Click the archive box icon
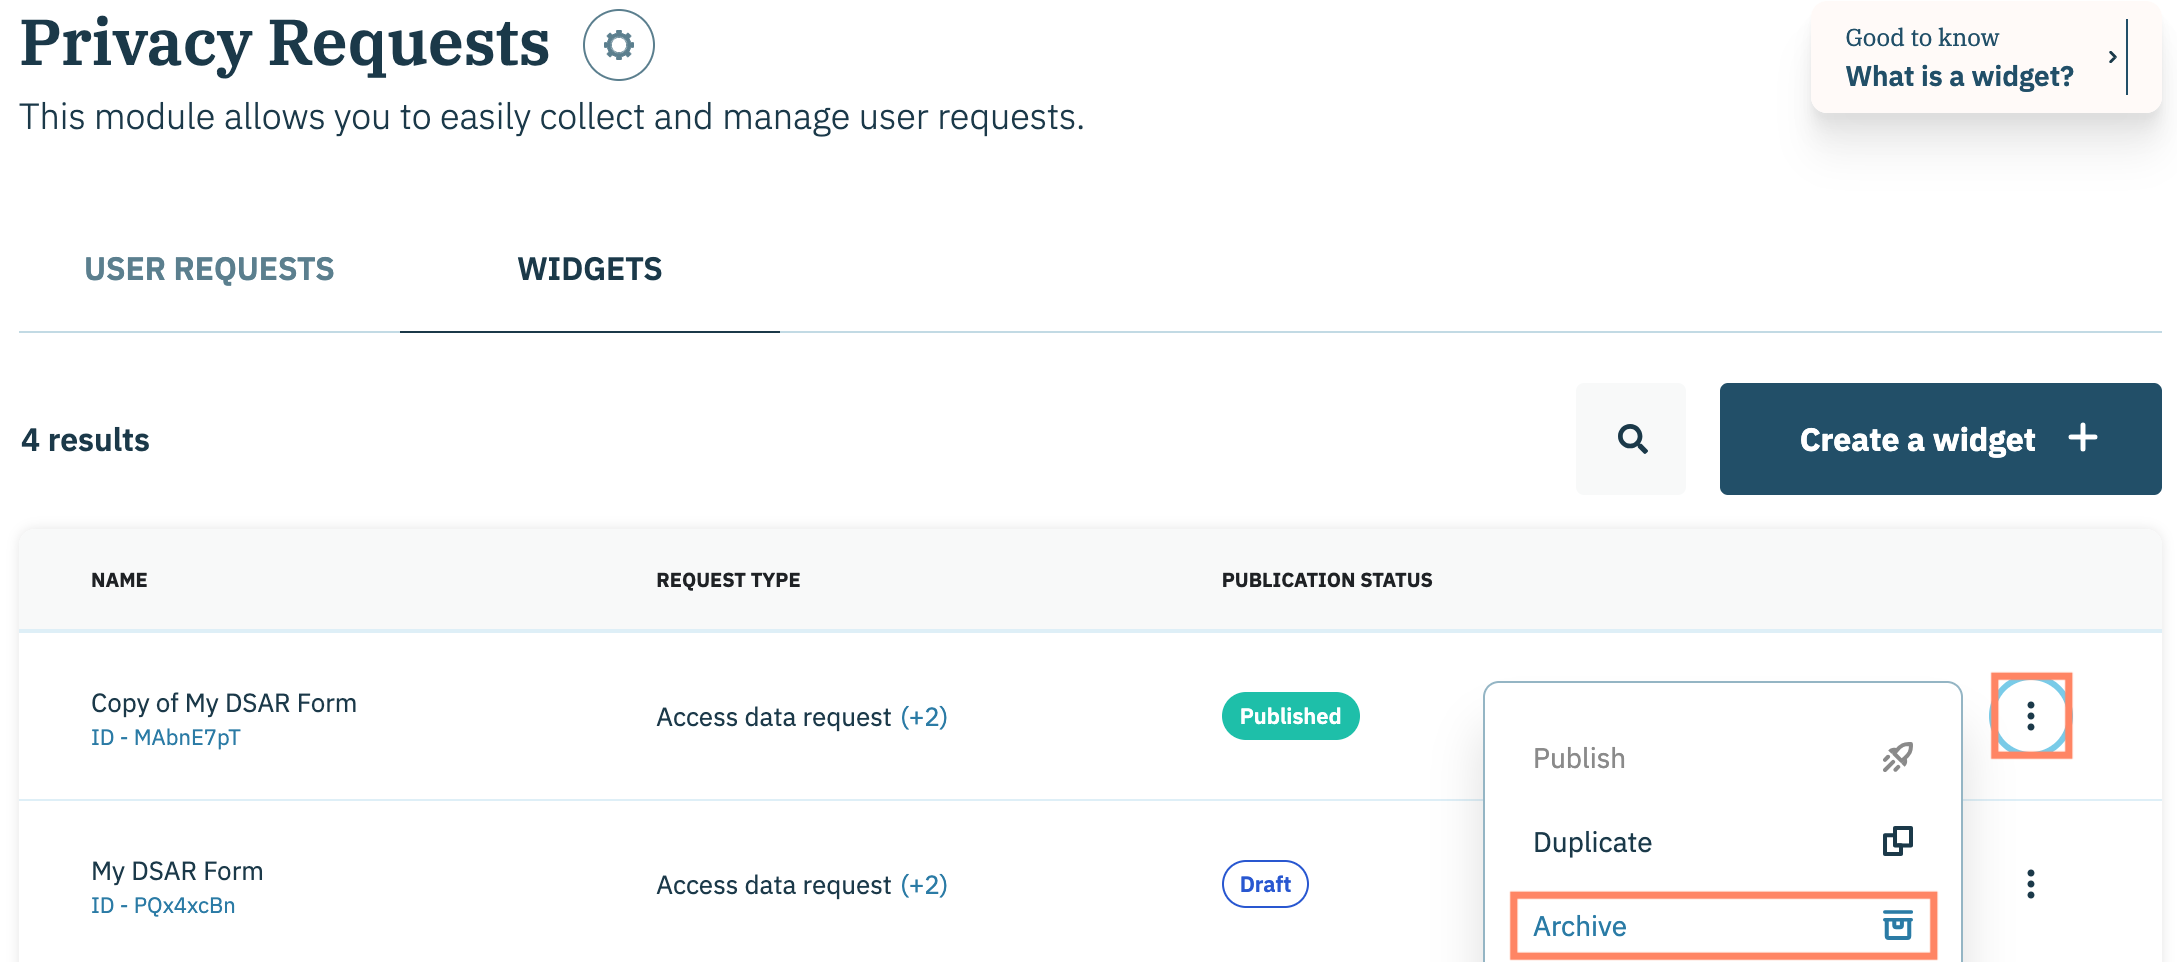This screenshot has height=962, width=2177. point(1897,926)
